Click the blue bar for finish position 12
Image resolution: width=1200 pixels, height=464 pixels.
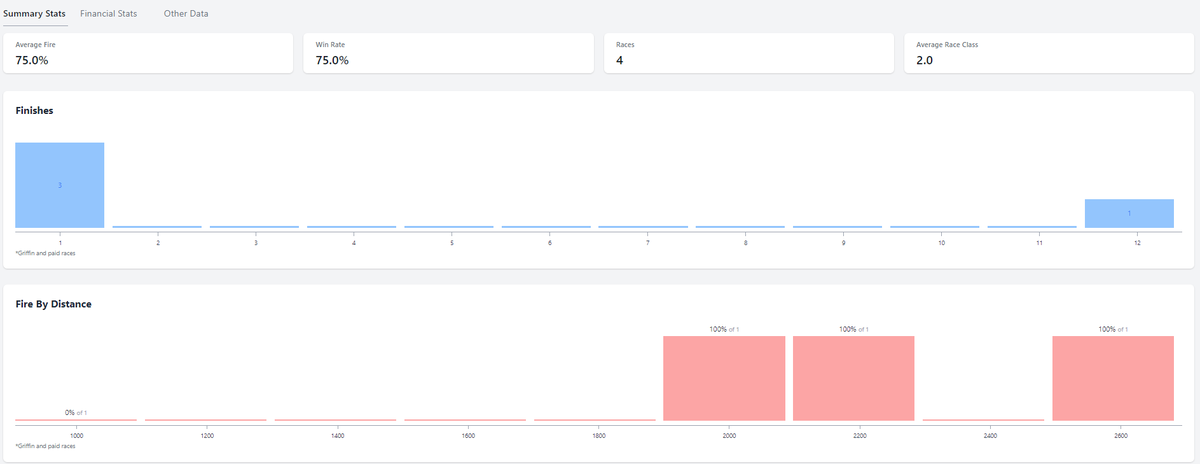click(1129, 213)
